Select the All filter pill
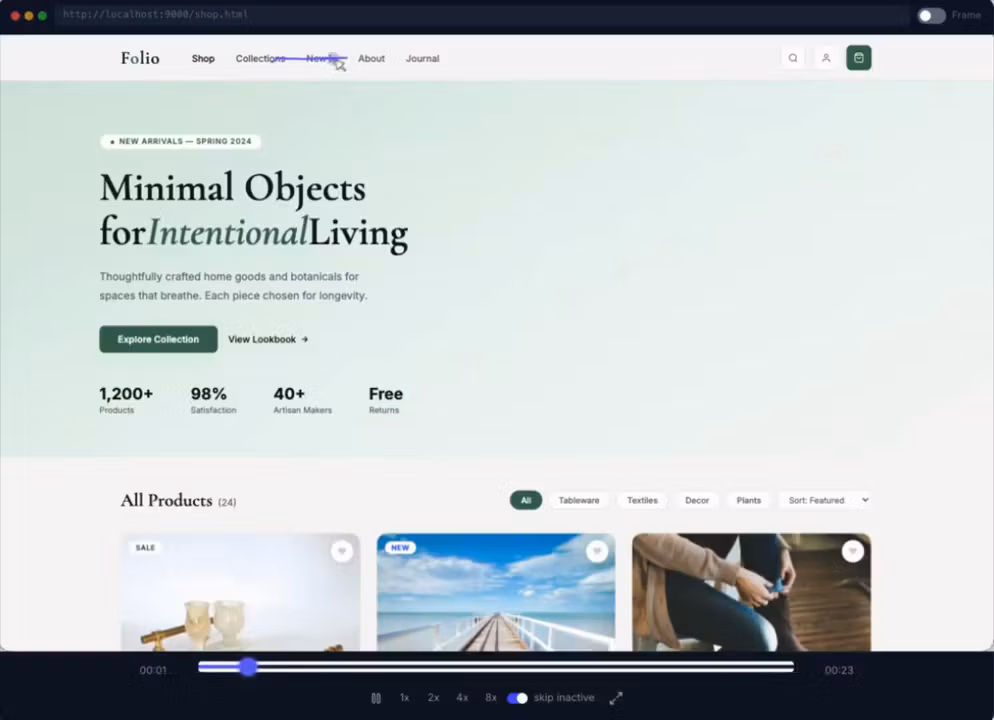Screen dimensions: 994x720 526,500
